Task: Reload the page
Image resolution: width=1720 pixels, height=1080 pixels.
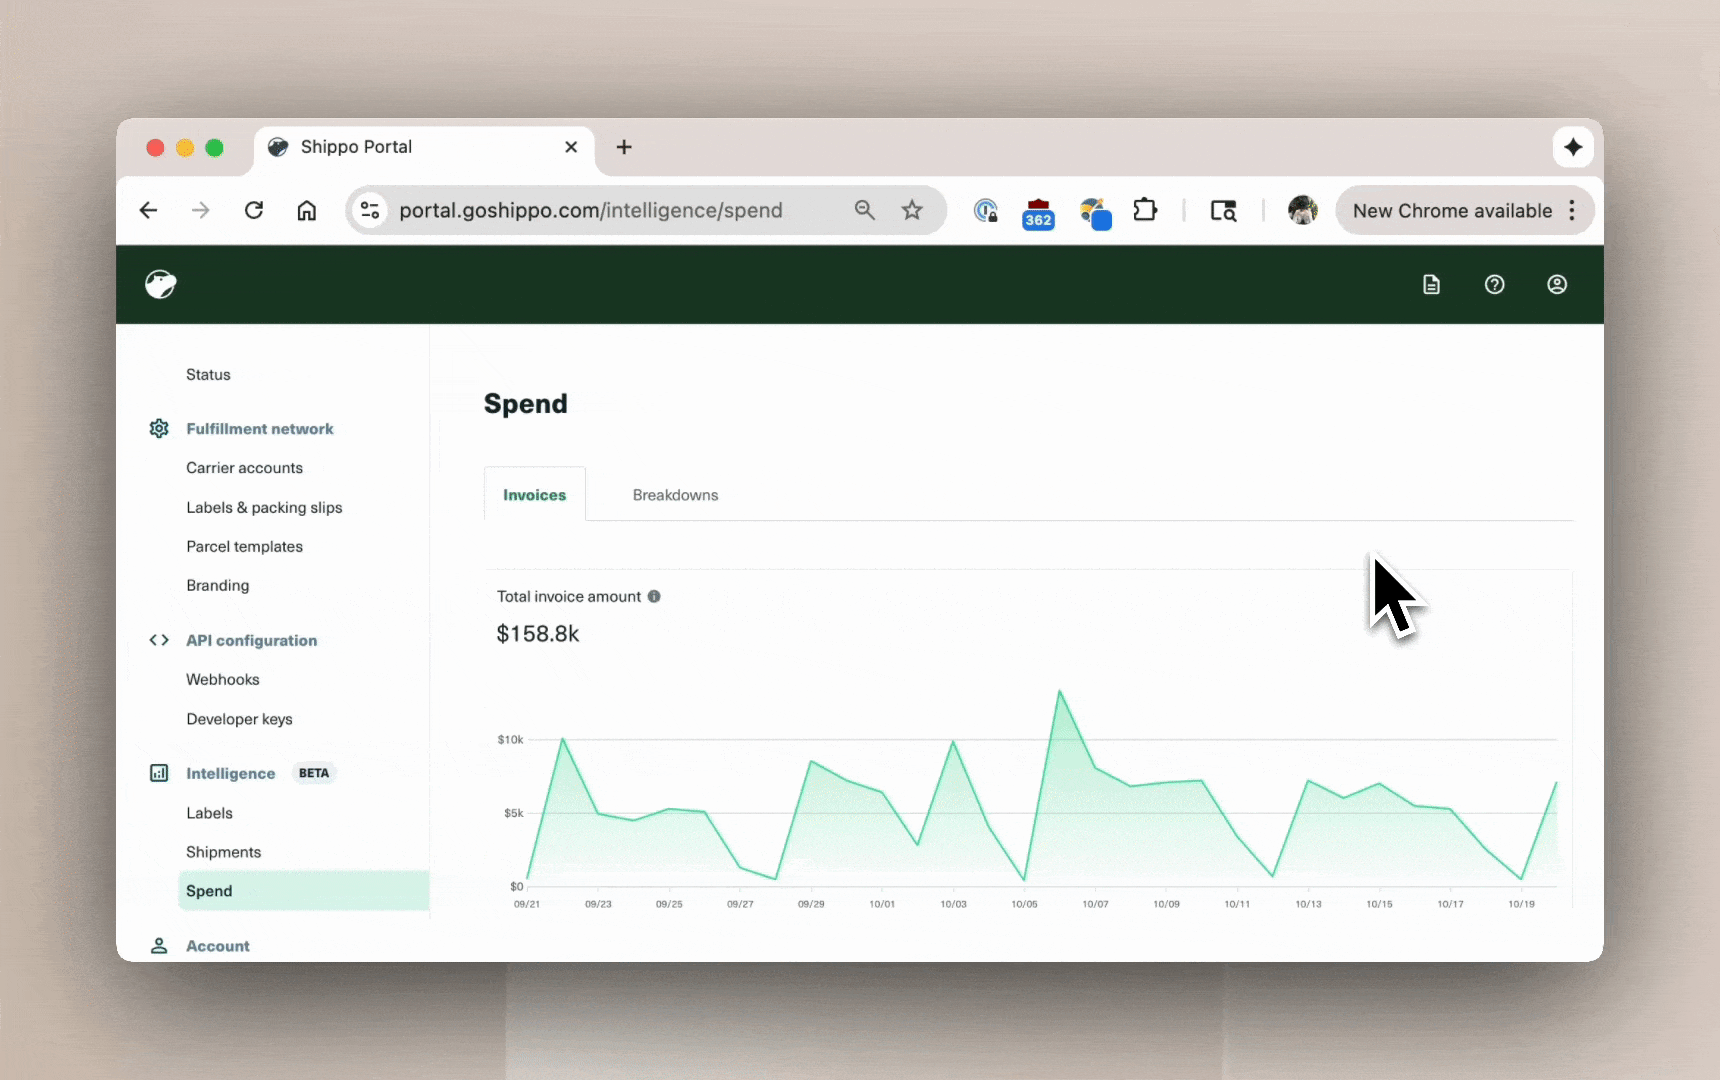Action: point(254,210)
